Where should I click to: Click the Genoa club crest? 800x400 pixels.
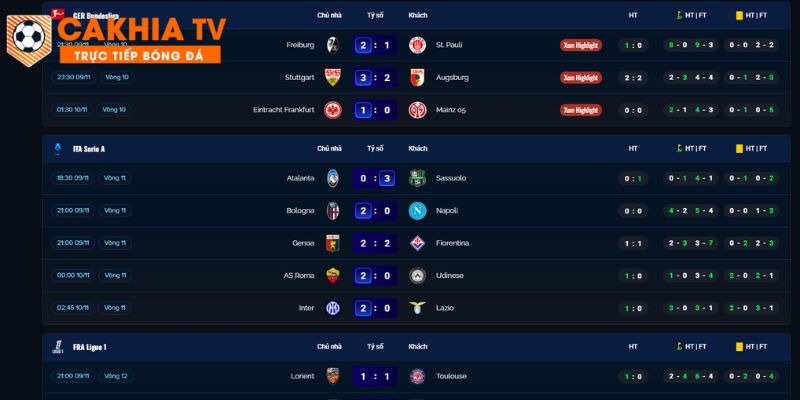(333, 243)
